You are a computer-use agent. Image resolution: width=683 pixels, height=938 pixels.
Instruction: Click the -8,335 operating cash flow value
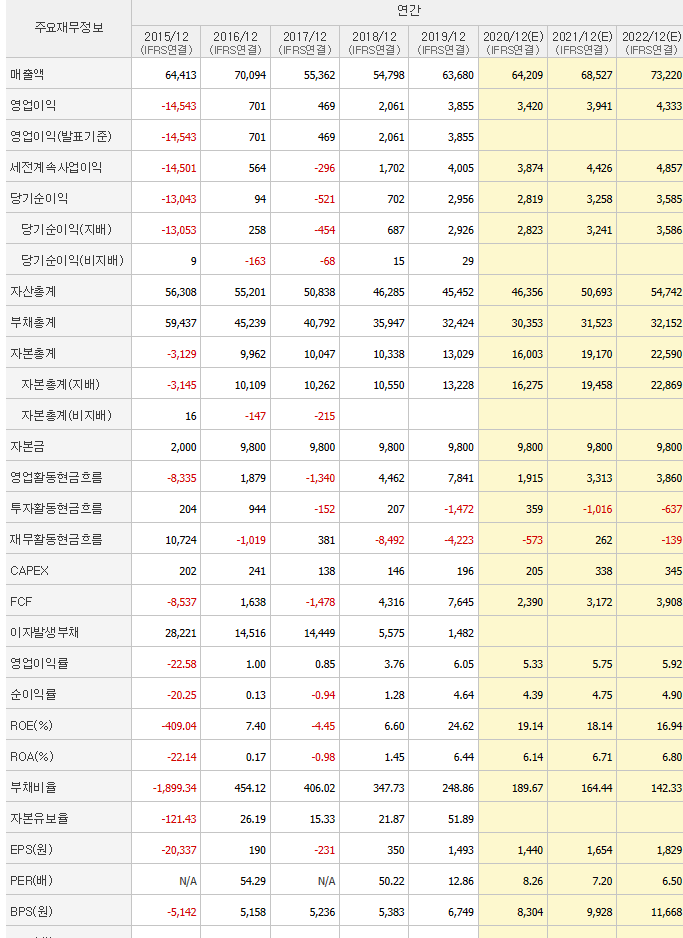pyautogui.click(x=181, y=479)
